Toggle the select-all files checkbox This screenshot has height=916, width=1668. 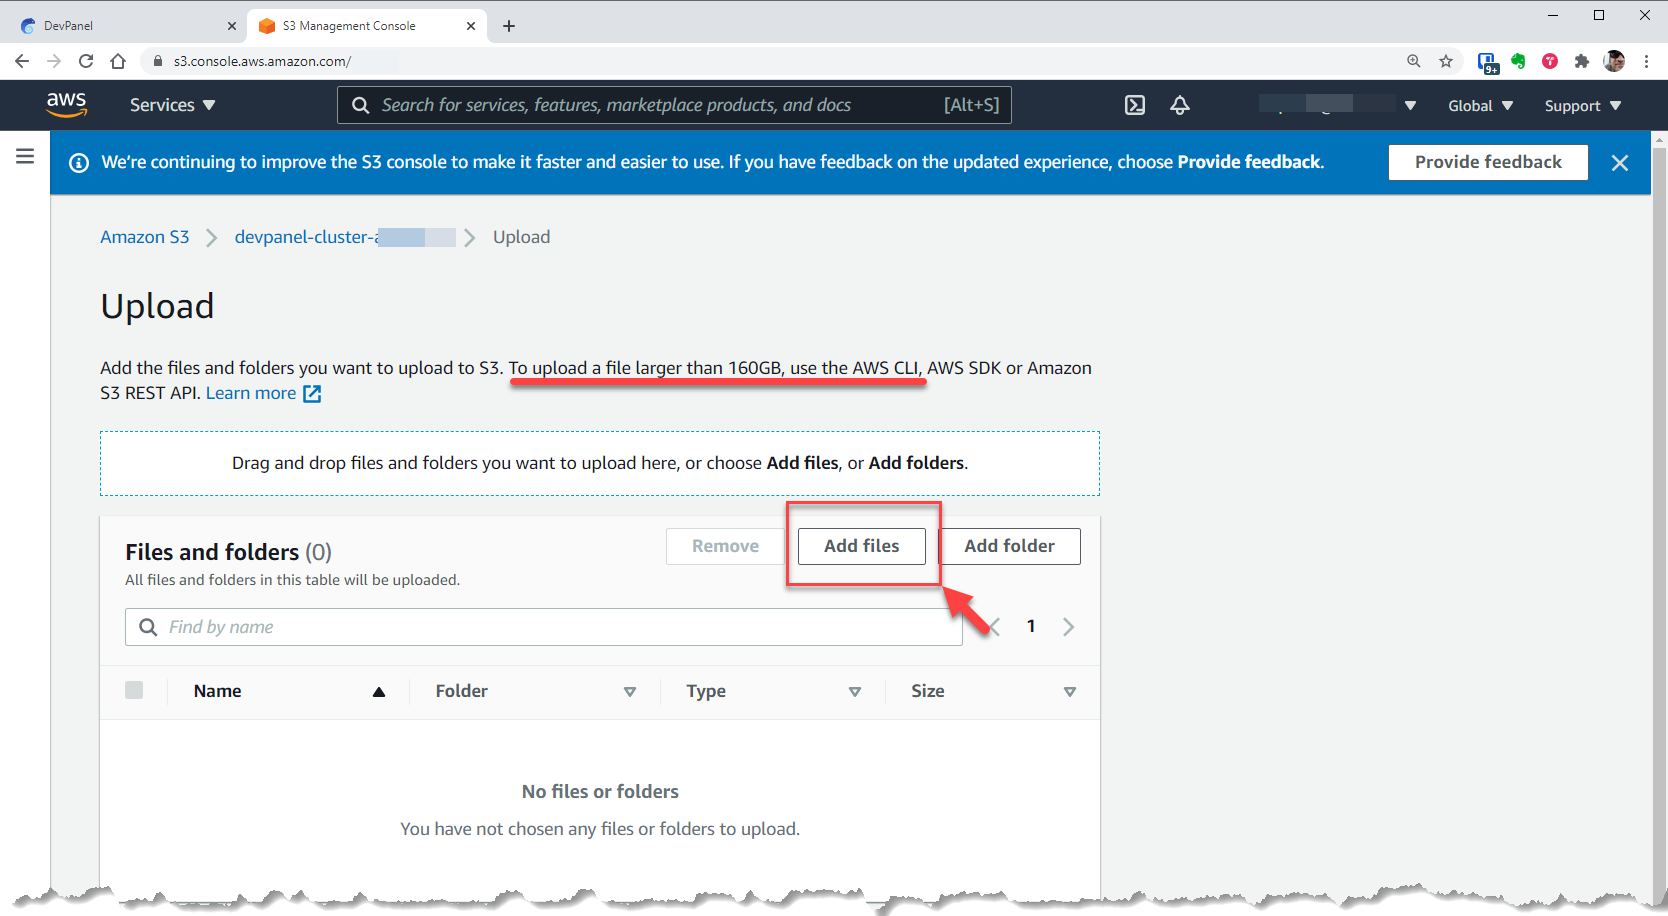pos(134,690)
